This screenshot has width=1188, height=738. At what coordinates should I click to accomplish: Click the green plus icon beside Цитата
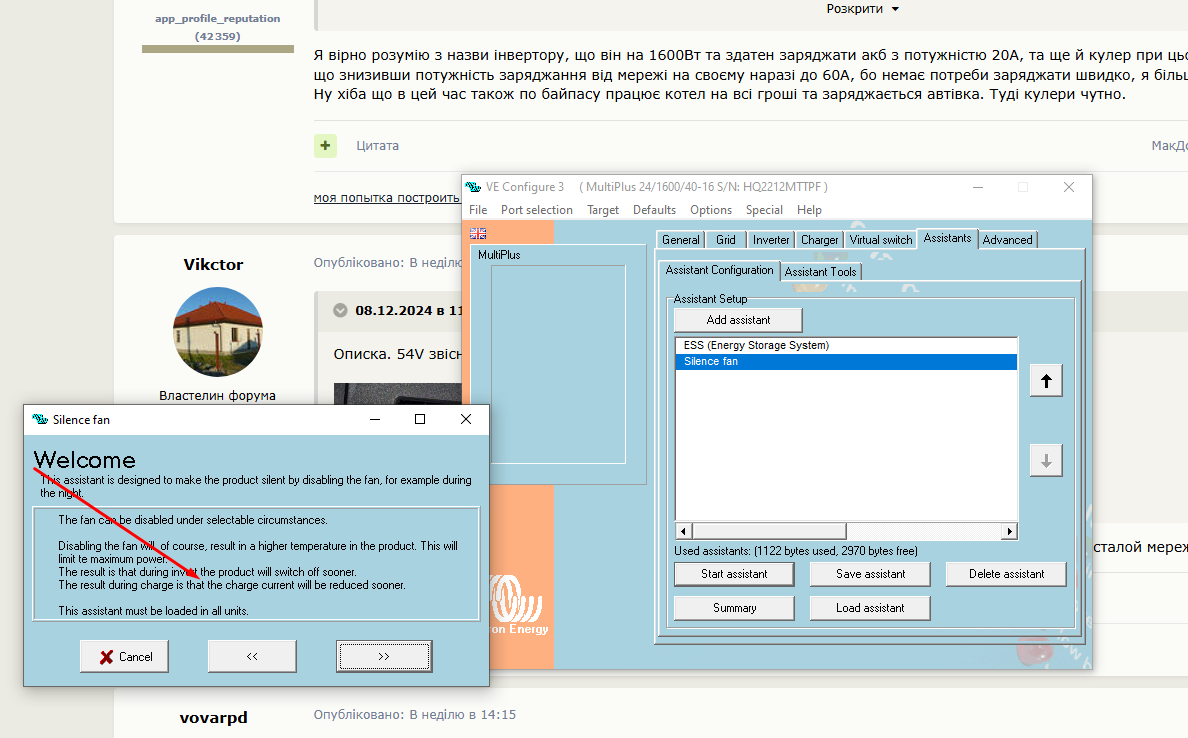click(325, 145)
